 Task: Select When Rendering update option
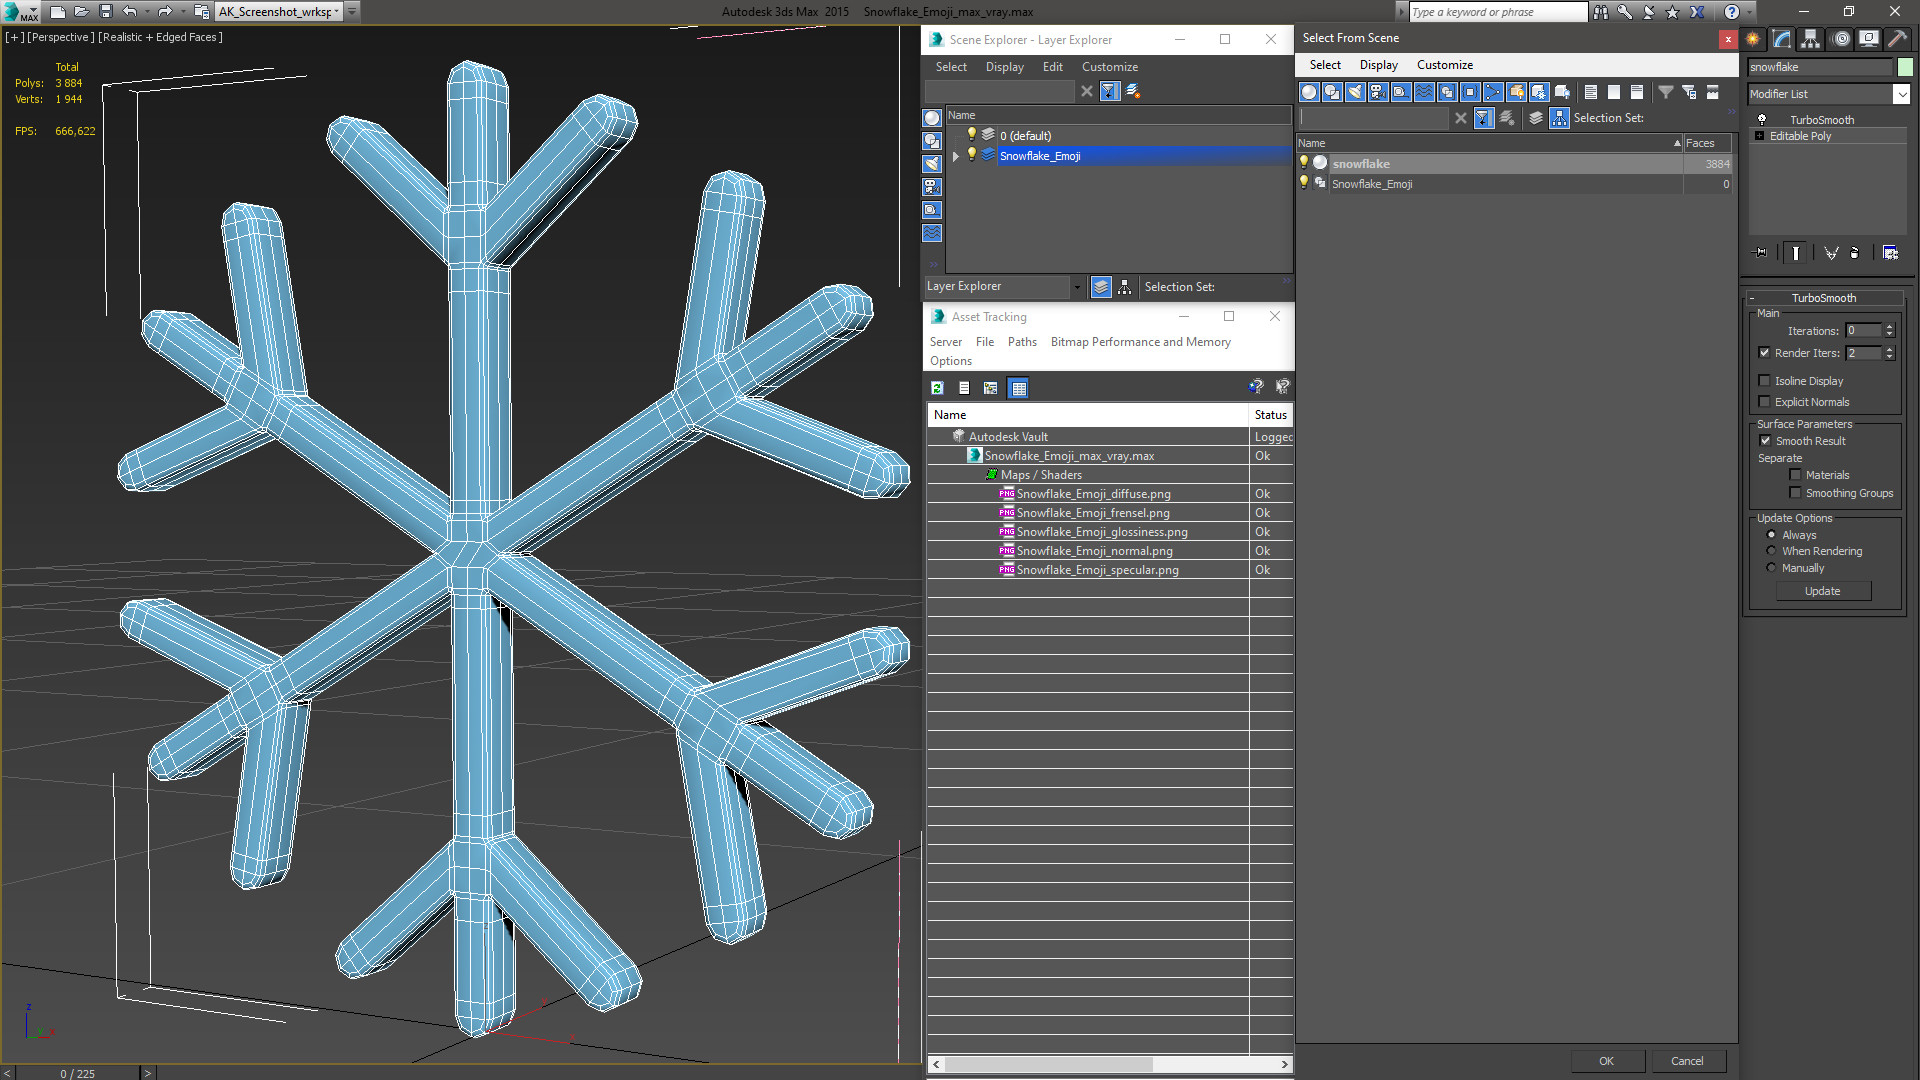pyautogui.click(x=1771, y=551)
